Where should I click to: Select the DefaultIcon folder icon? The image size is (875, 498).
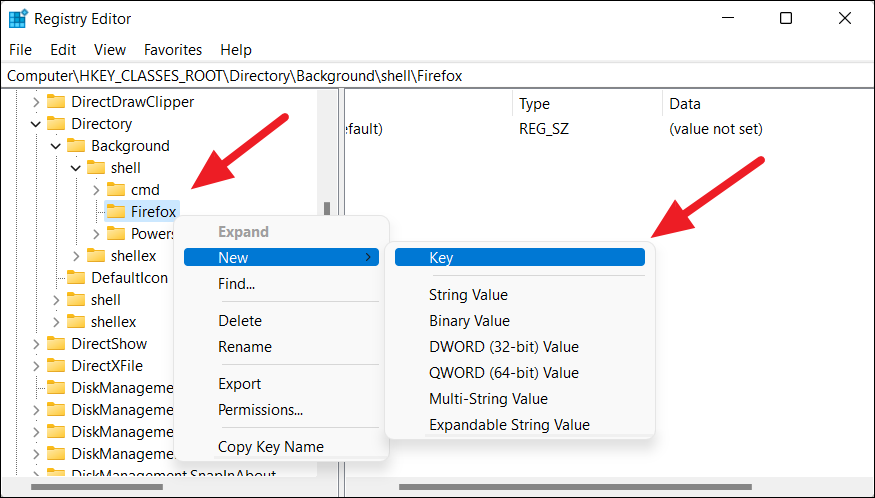(75, 277)
